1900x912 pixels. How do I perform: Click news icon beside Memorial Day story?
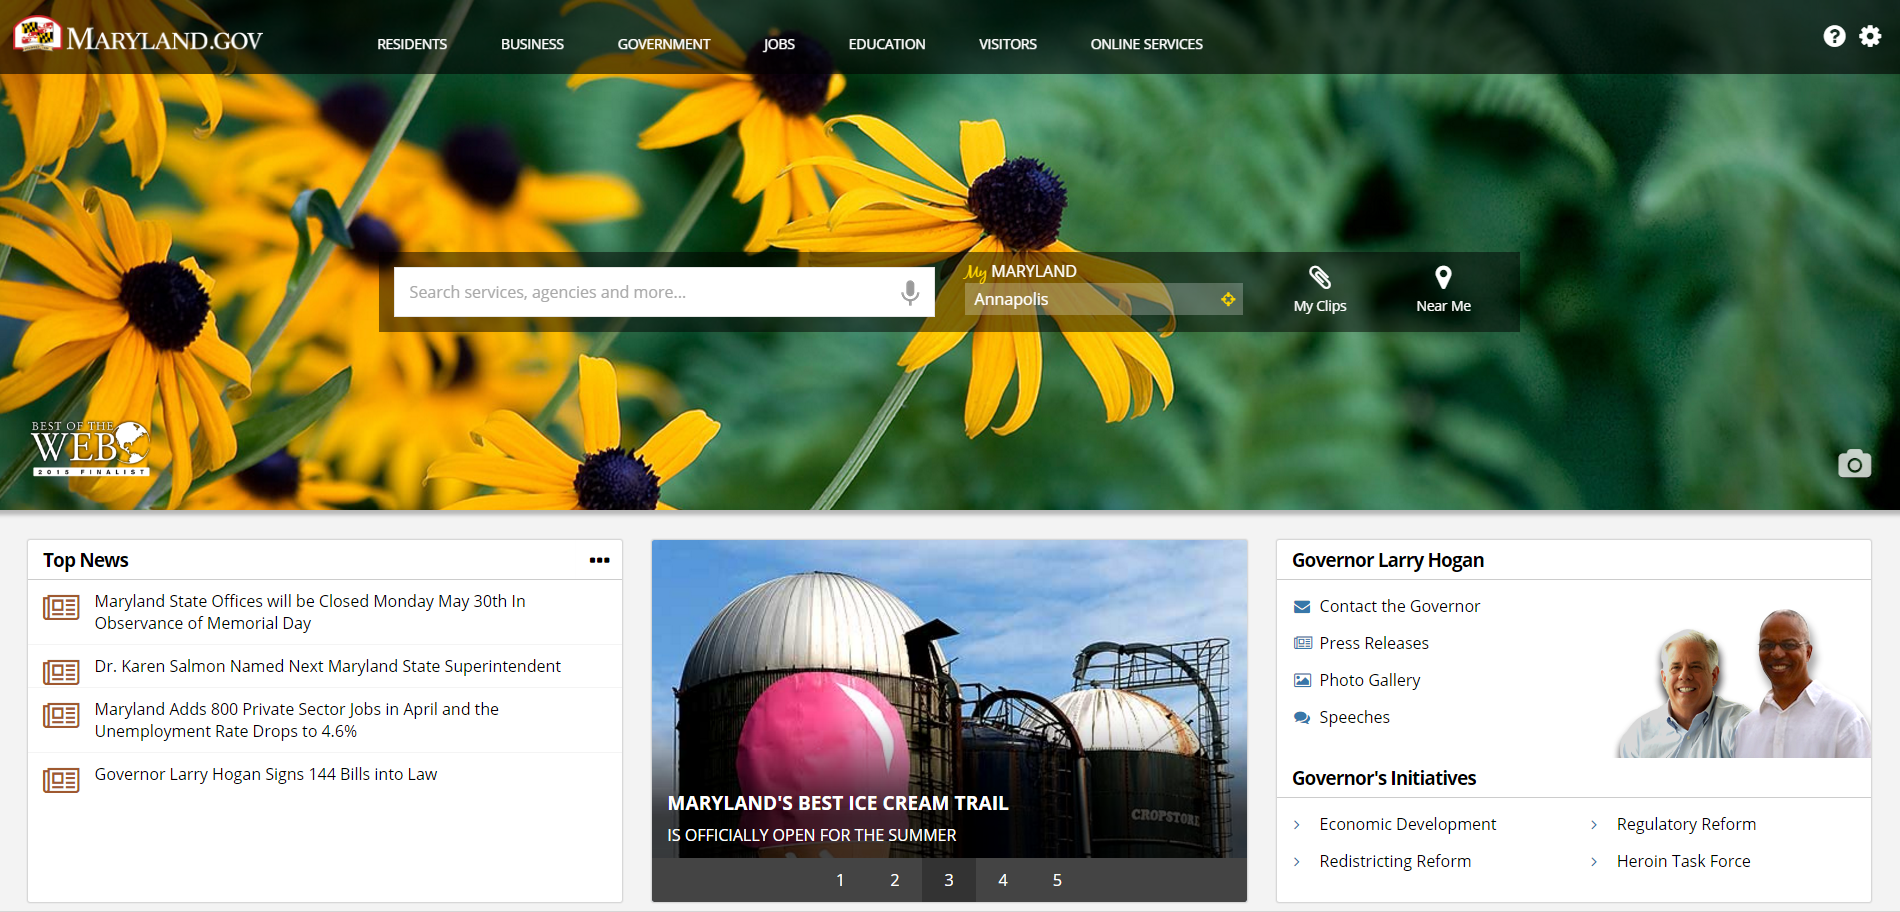point(61,607)
